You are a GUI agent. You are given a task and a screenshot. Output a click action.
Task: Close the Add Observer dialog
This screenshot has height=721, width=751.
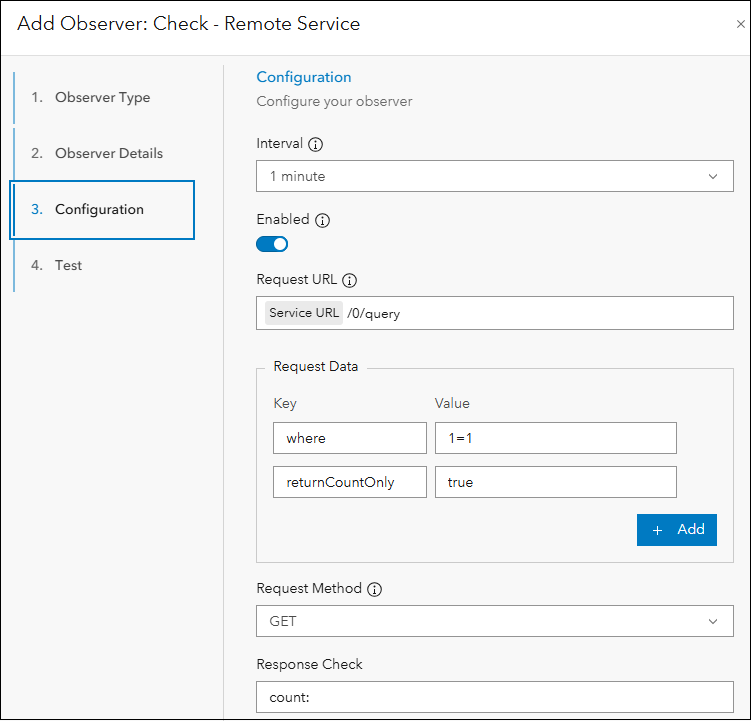(x=740, y=24)
